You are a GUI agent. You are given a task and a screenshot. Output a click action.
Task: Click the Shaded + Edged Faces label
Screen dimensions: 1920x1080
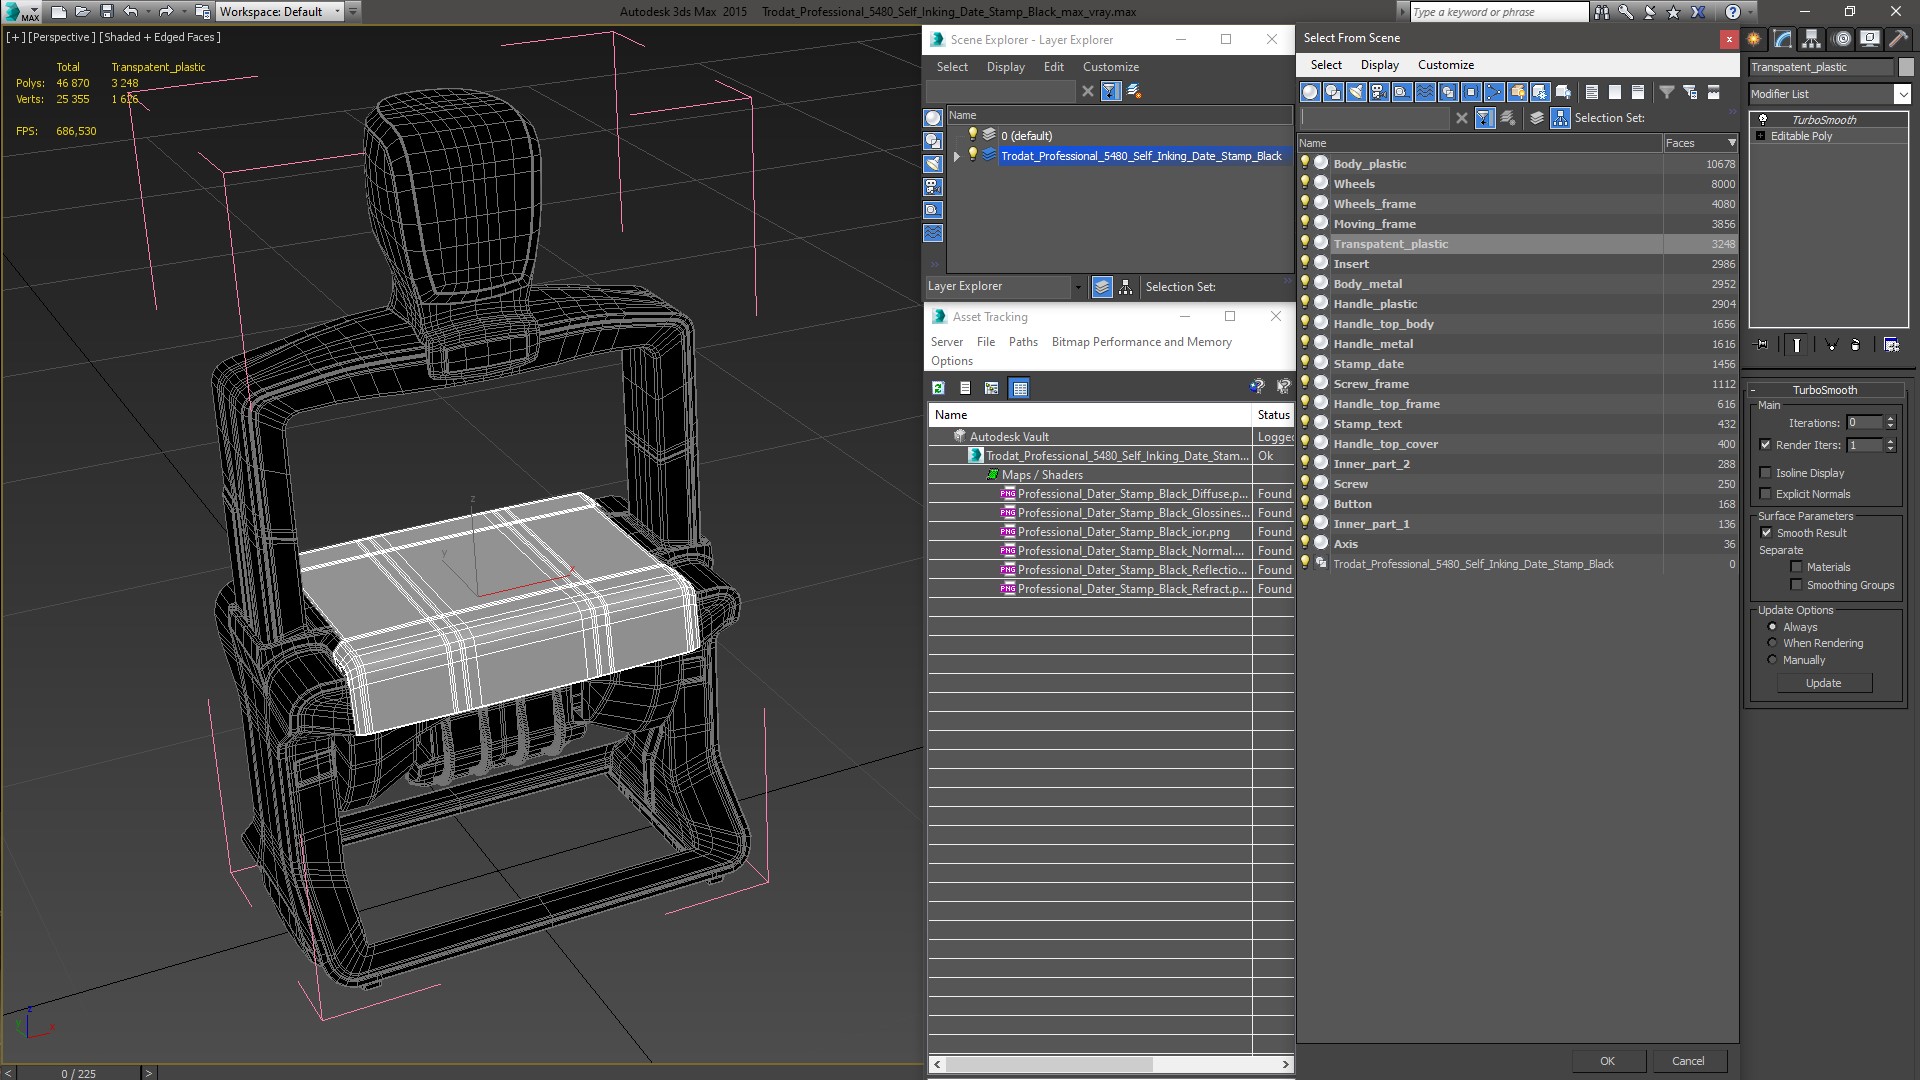click(160, 37)
